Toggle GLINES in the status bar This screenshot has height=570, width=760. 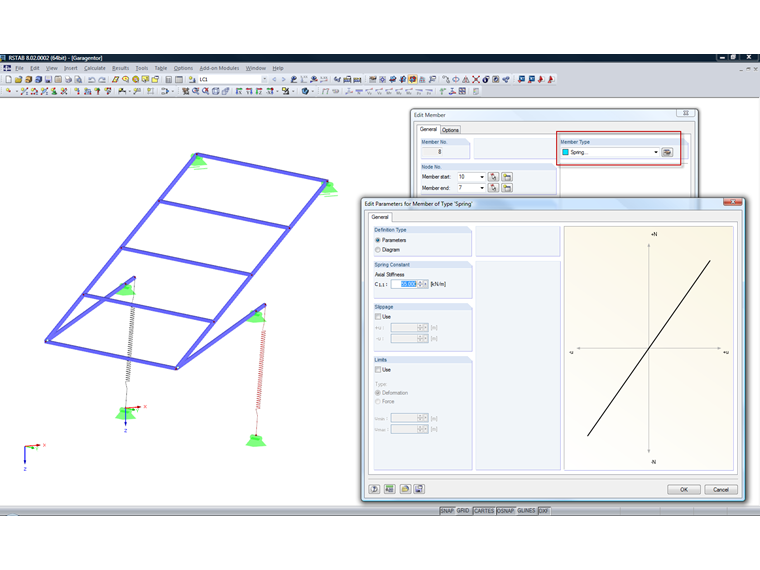tap(526, 511)
